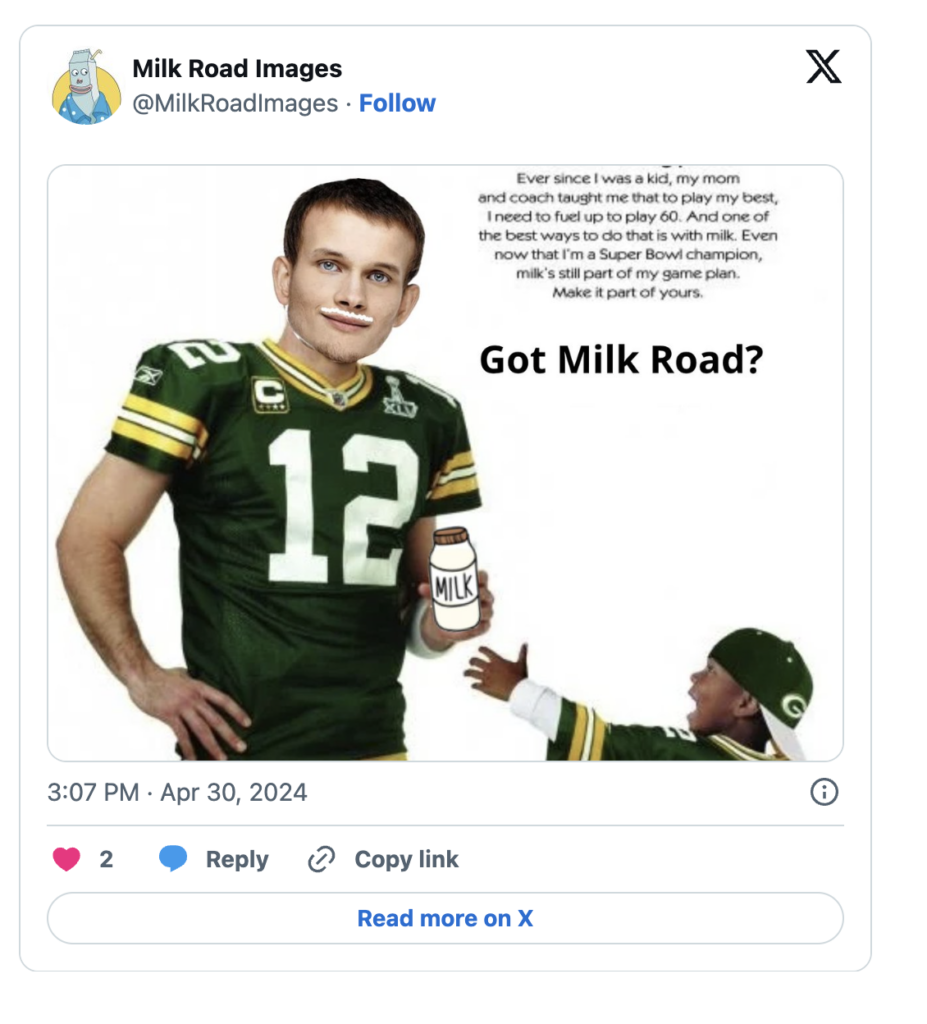Click the Copy link text
The height and width of the screenshot is (1024, 927).
(x=406, y=859)
